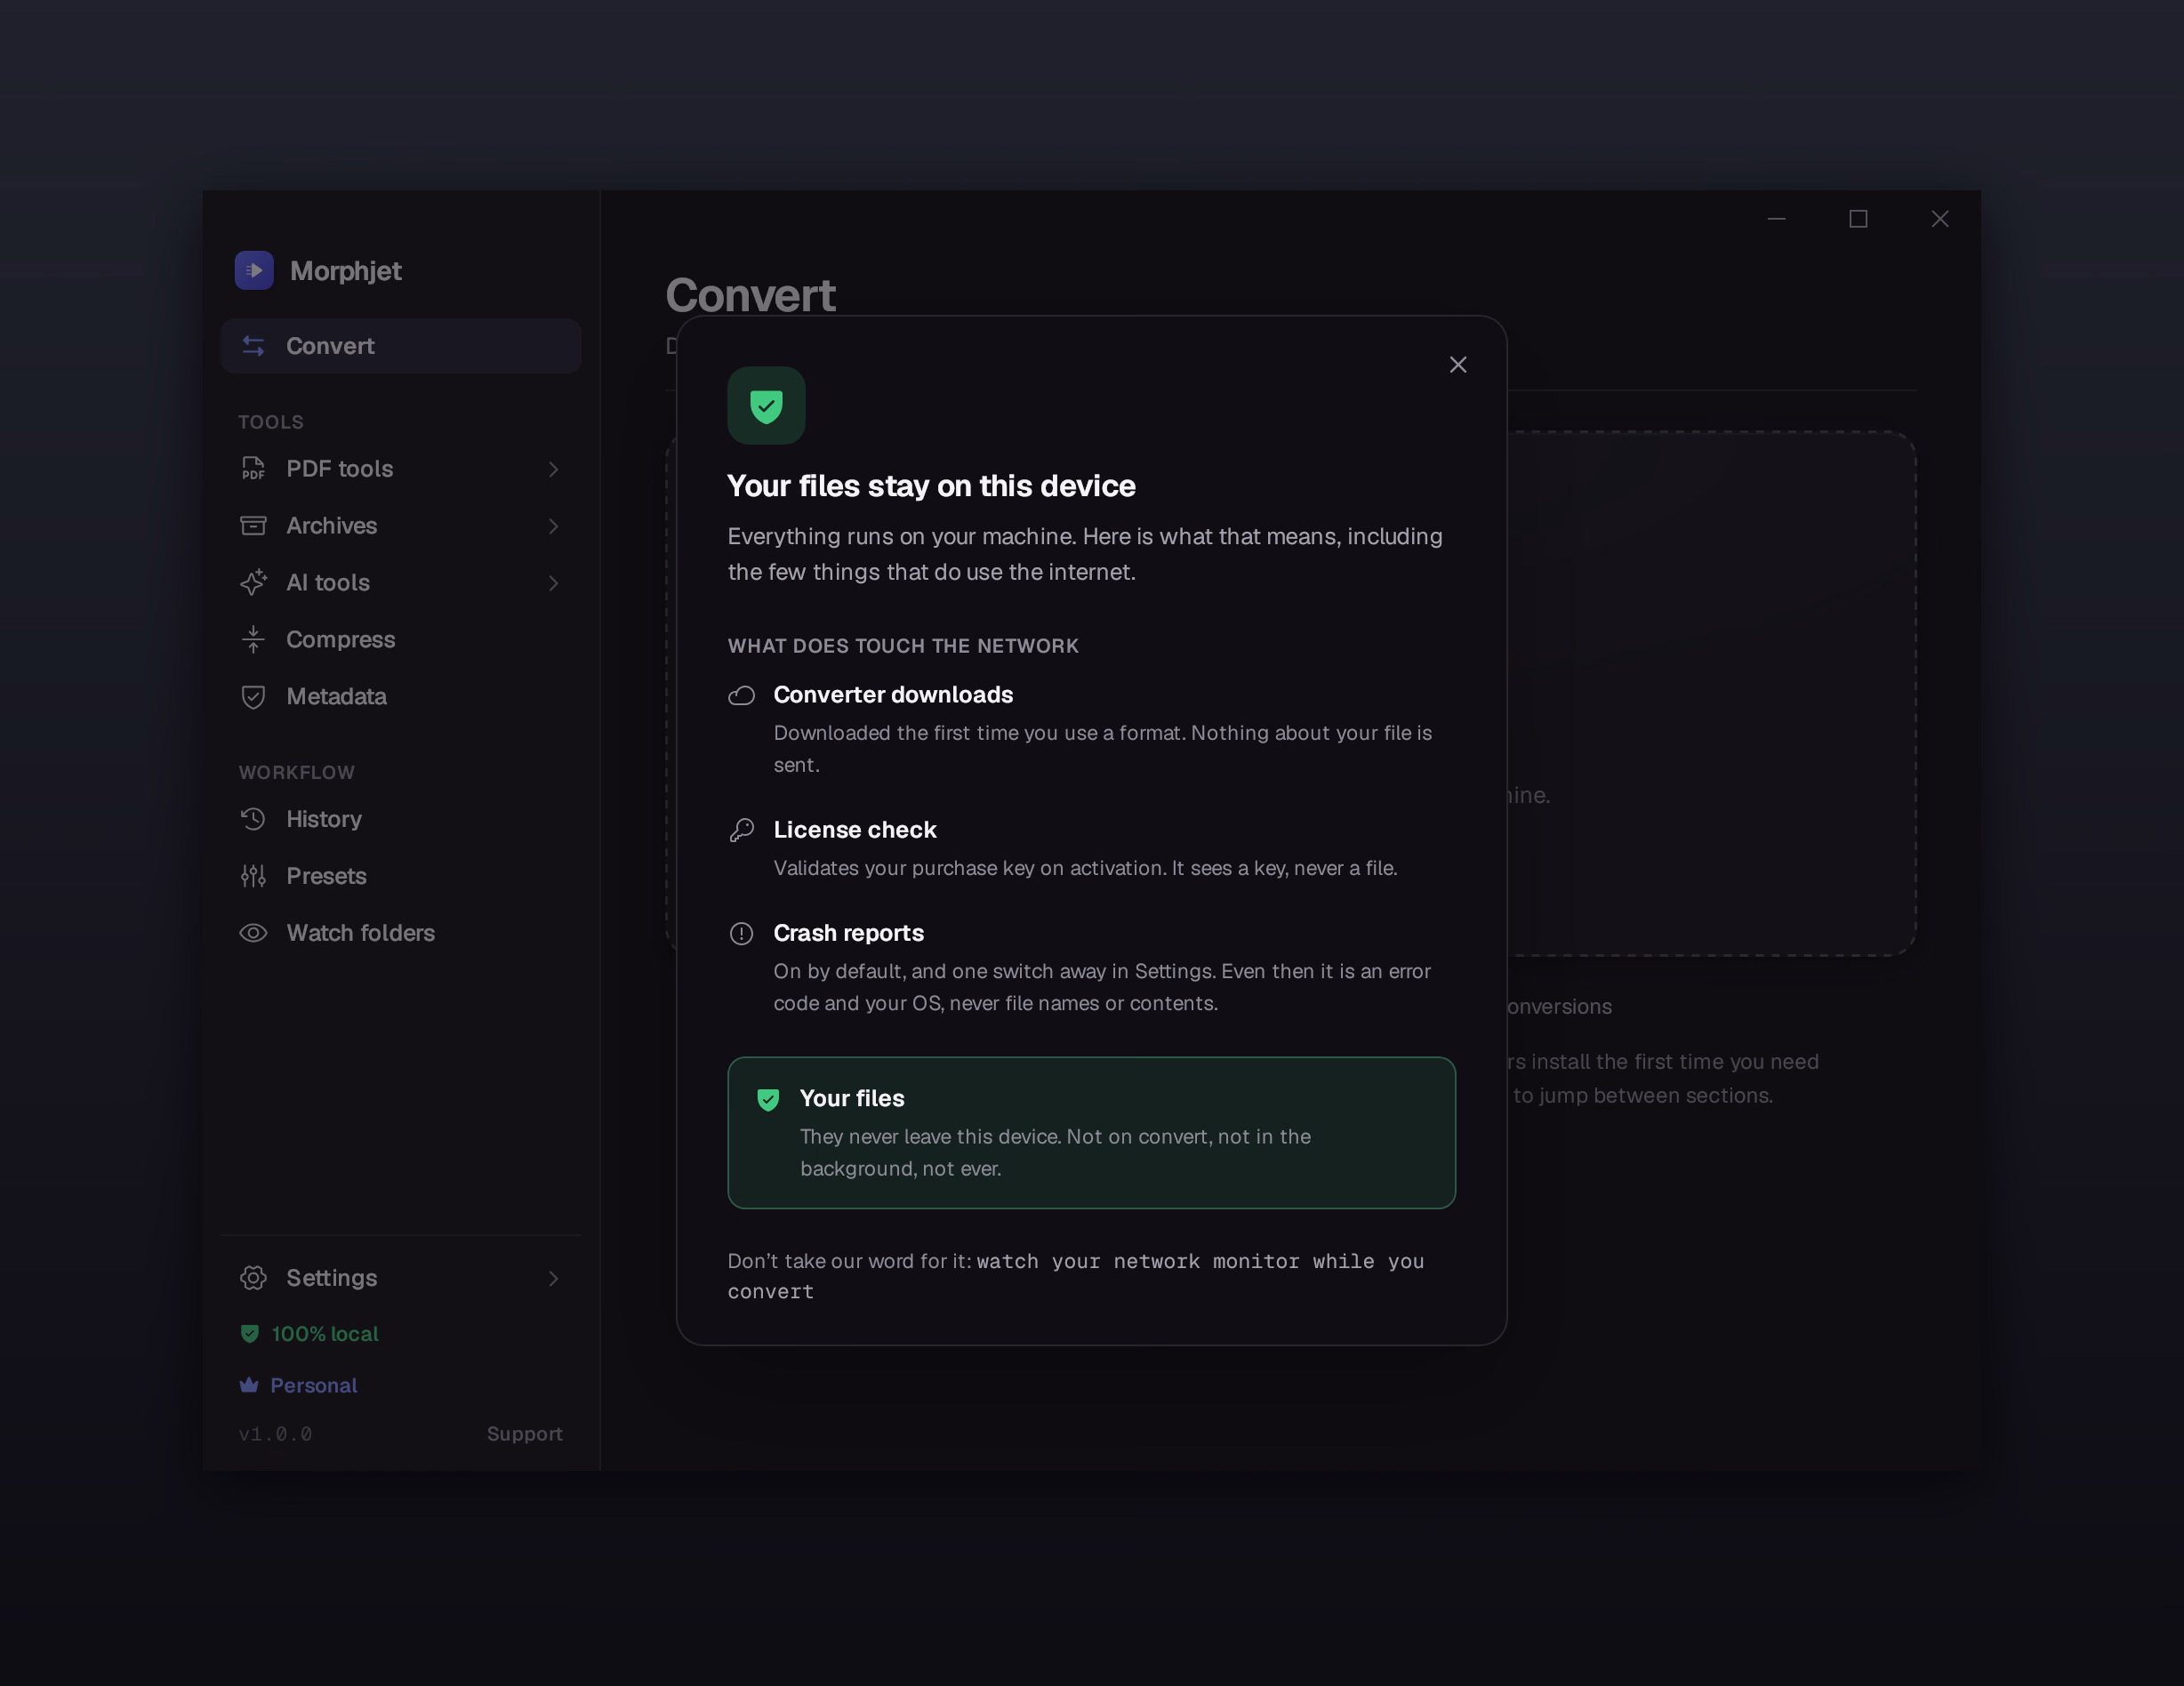Click the 'Crash reports' title

(848, 933)
